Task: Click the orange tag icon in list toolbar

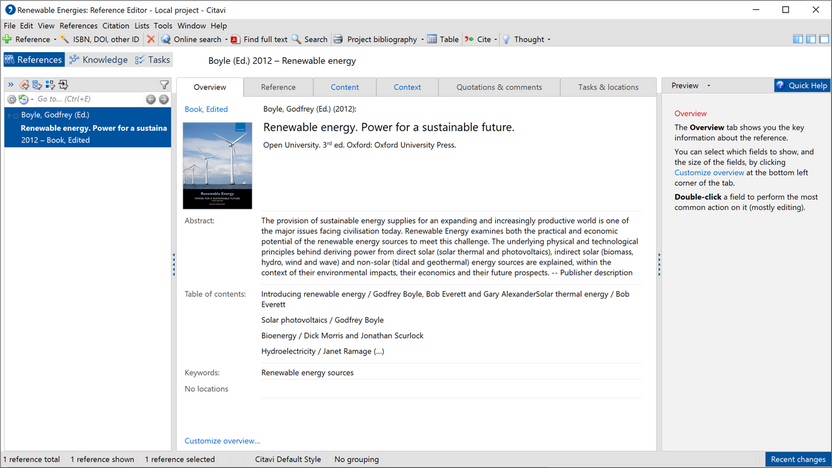Action: click(24, 85)
